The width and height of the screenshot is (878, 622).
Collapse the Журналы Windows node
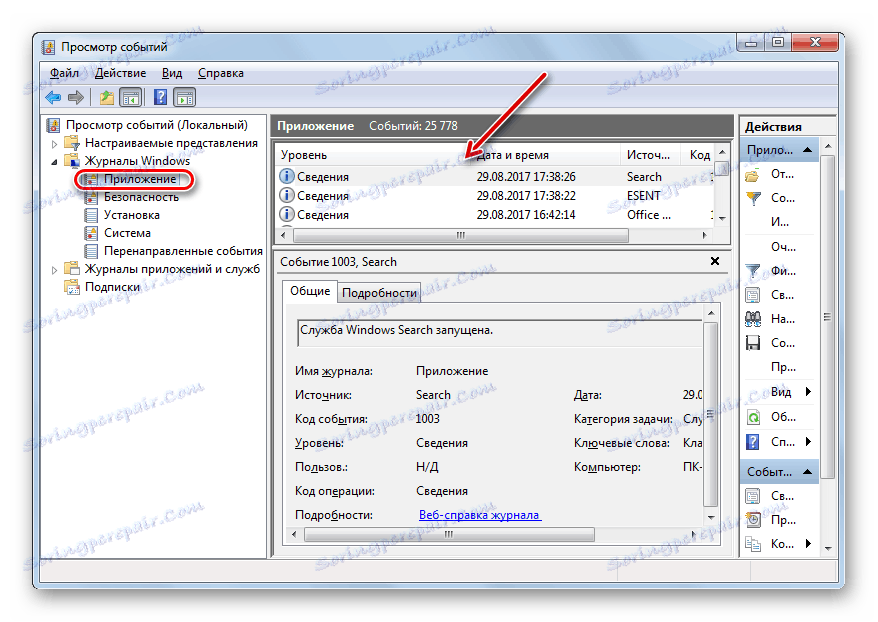tap(54, 162)
